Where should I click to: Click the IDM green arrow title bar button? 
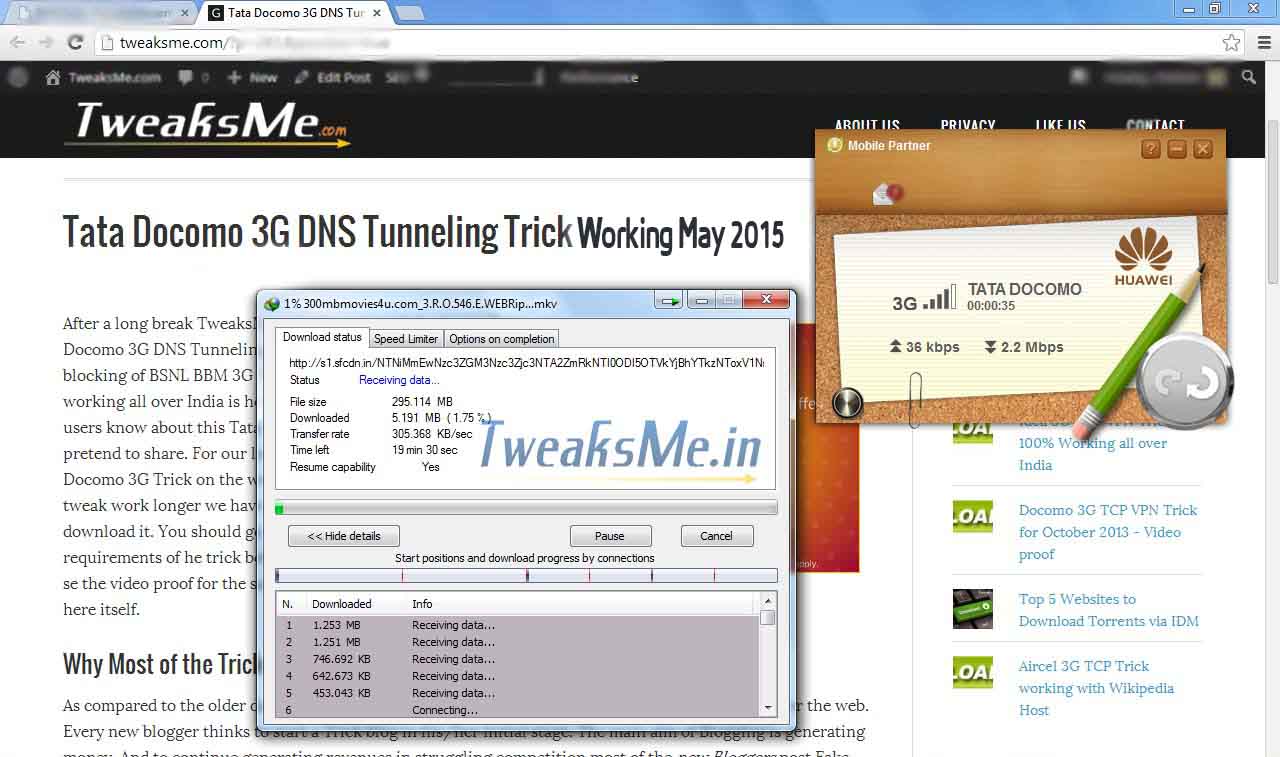click(x=668, y=300)
